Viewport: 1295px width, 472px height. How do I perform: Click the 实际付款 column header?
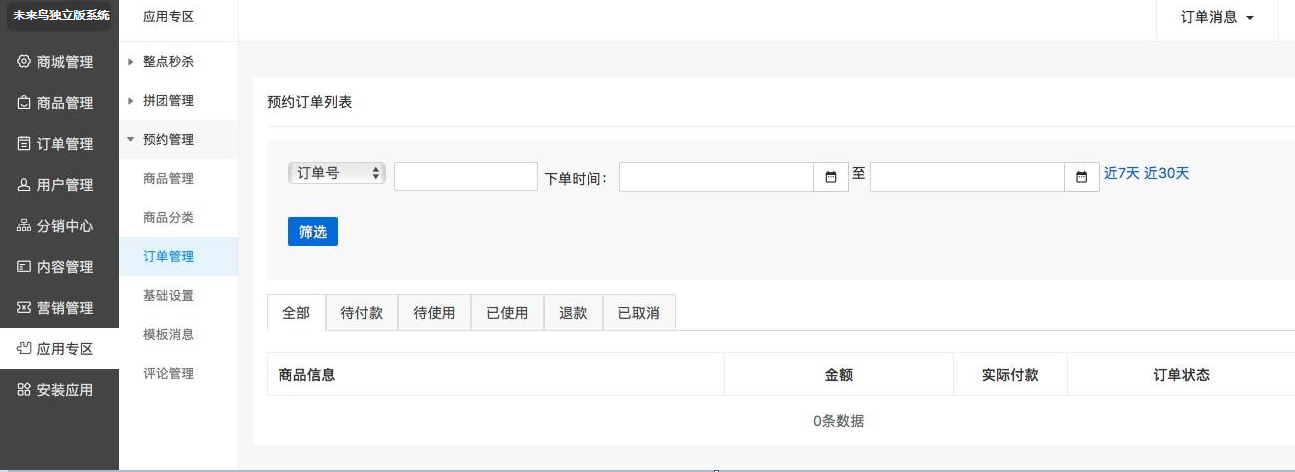(1010, 375)
